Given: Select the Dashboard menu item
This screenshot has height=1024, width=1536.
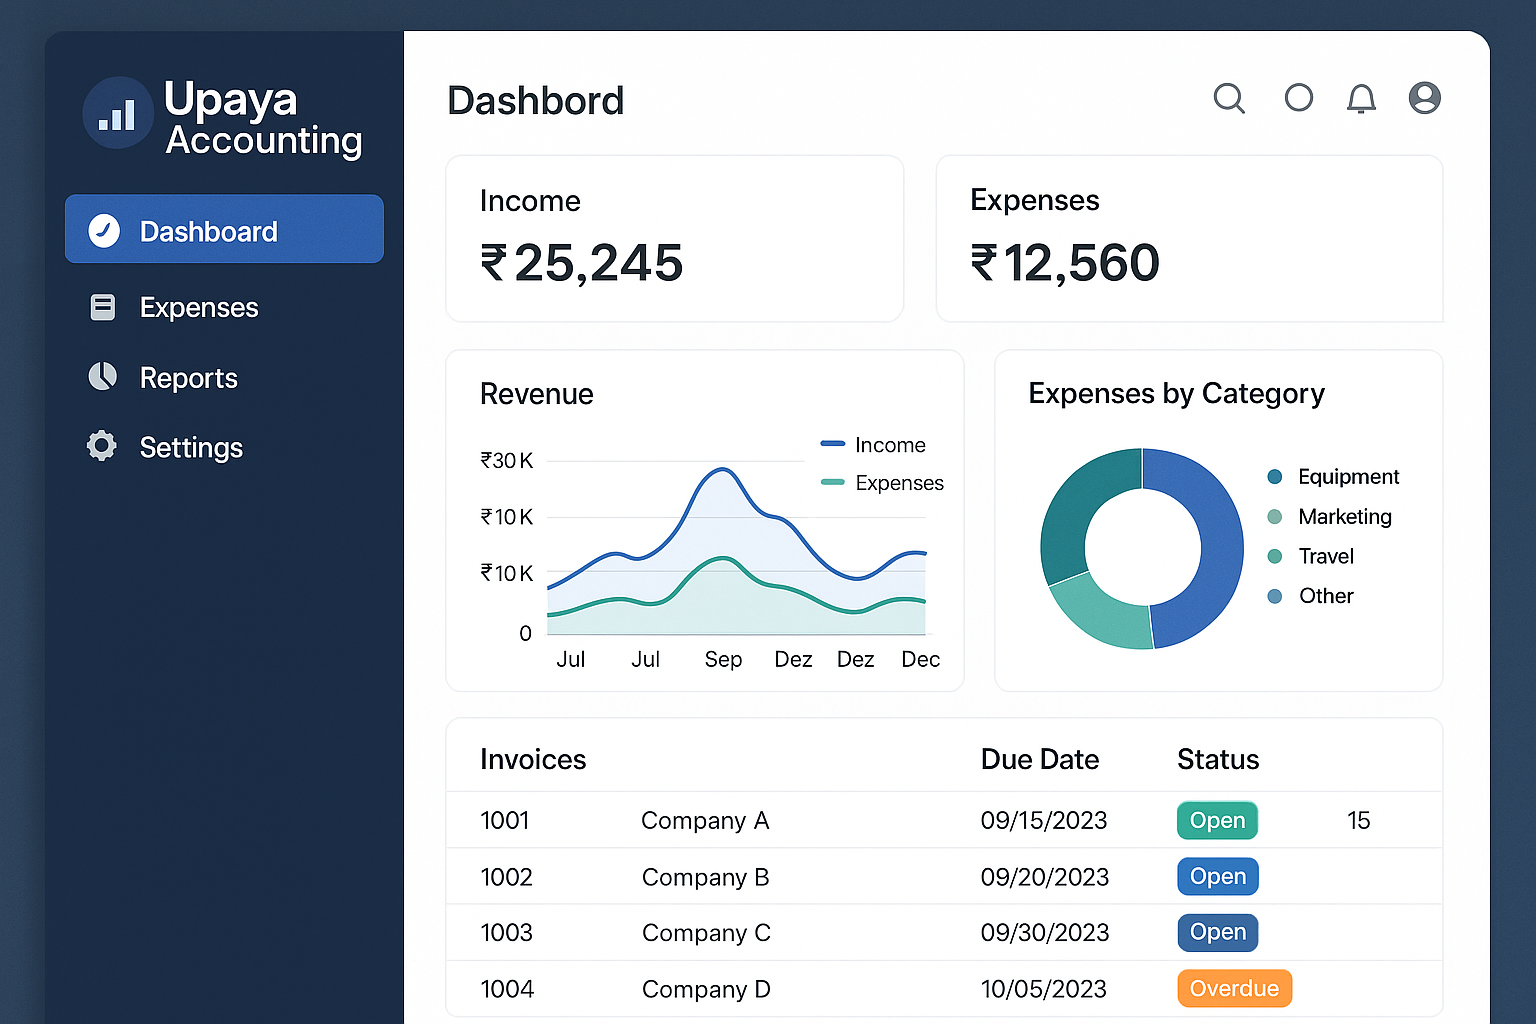Looking at the screenshot, I should point(224,230).
